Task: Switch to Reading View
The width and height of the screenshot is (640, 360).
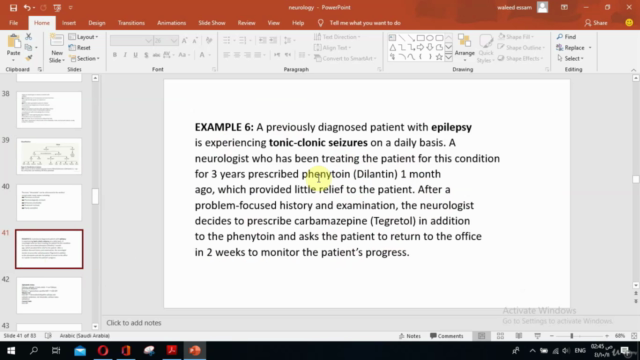Action: click(519, 336)
